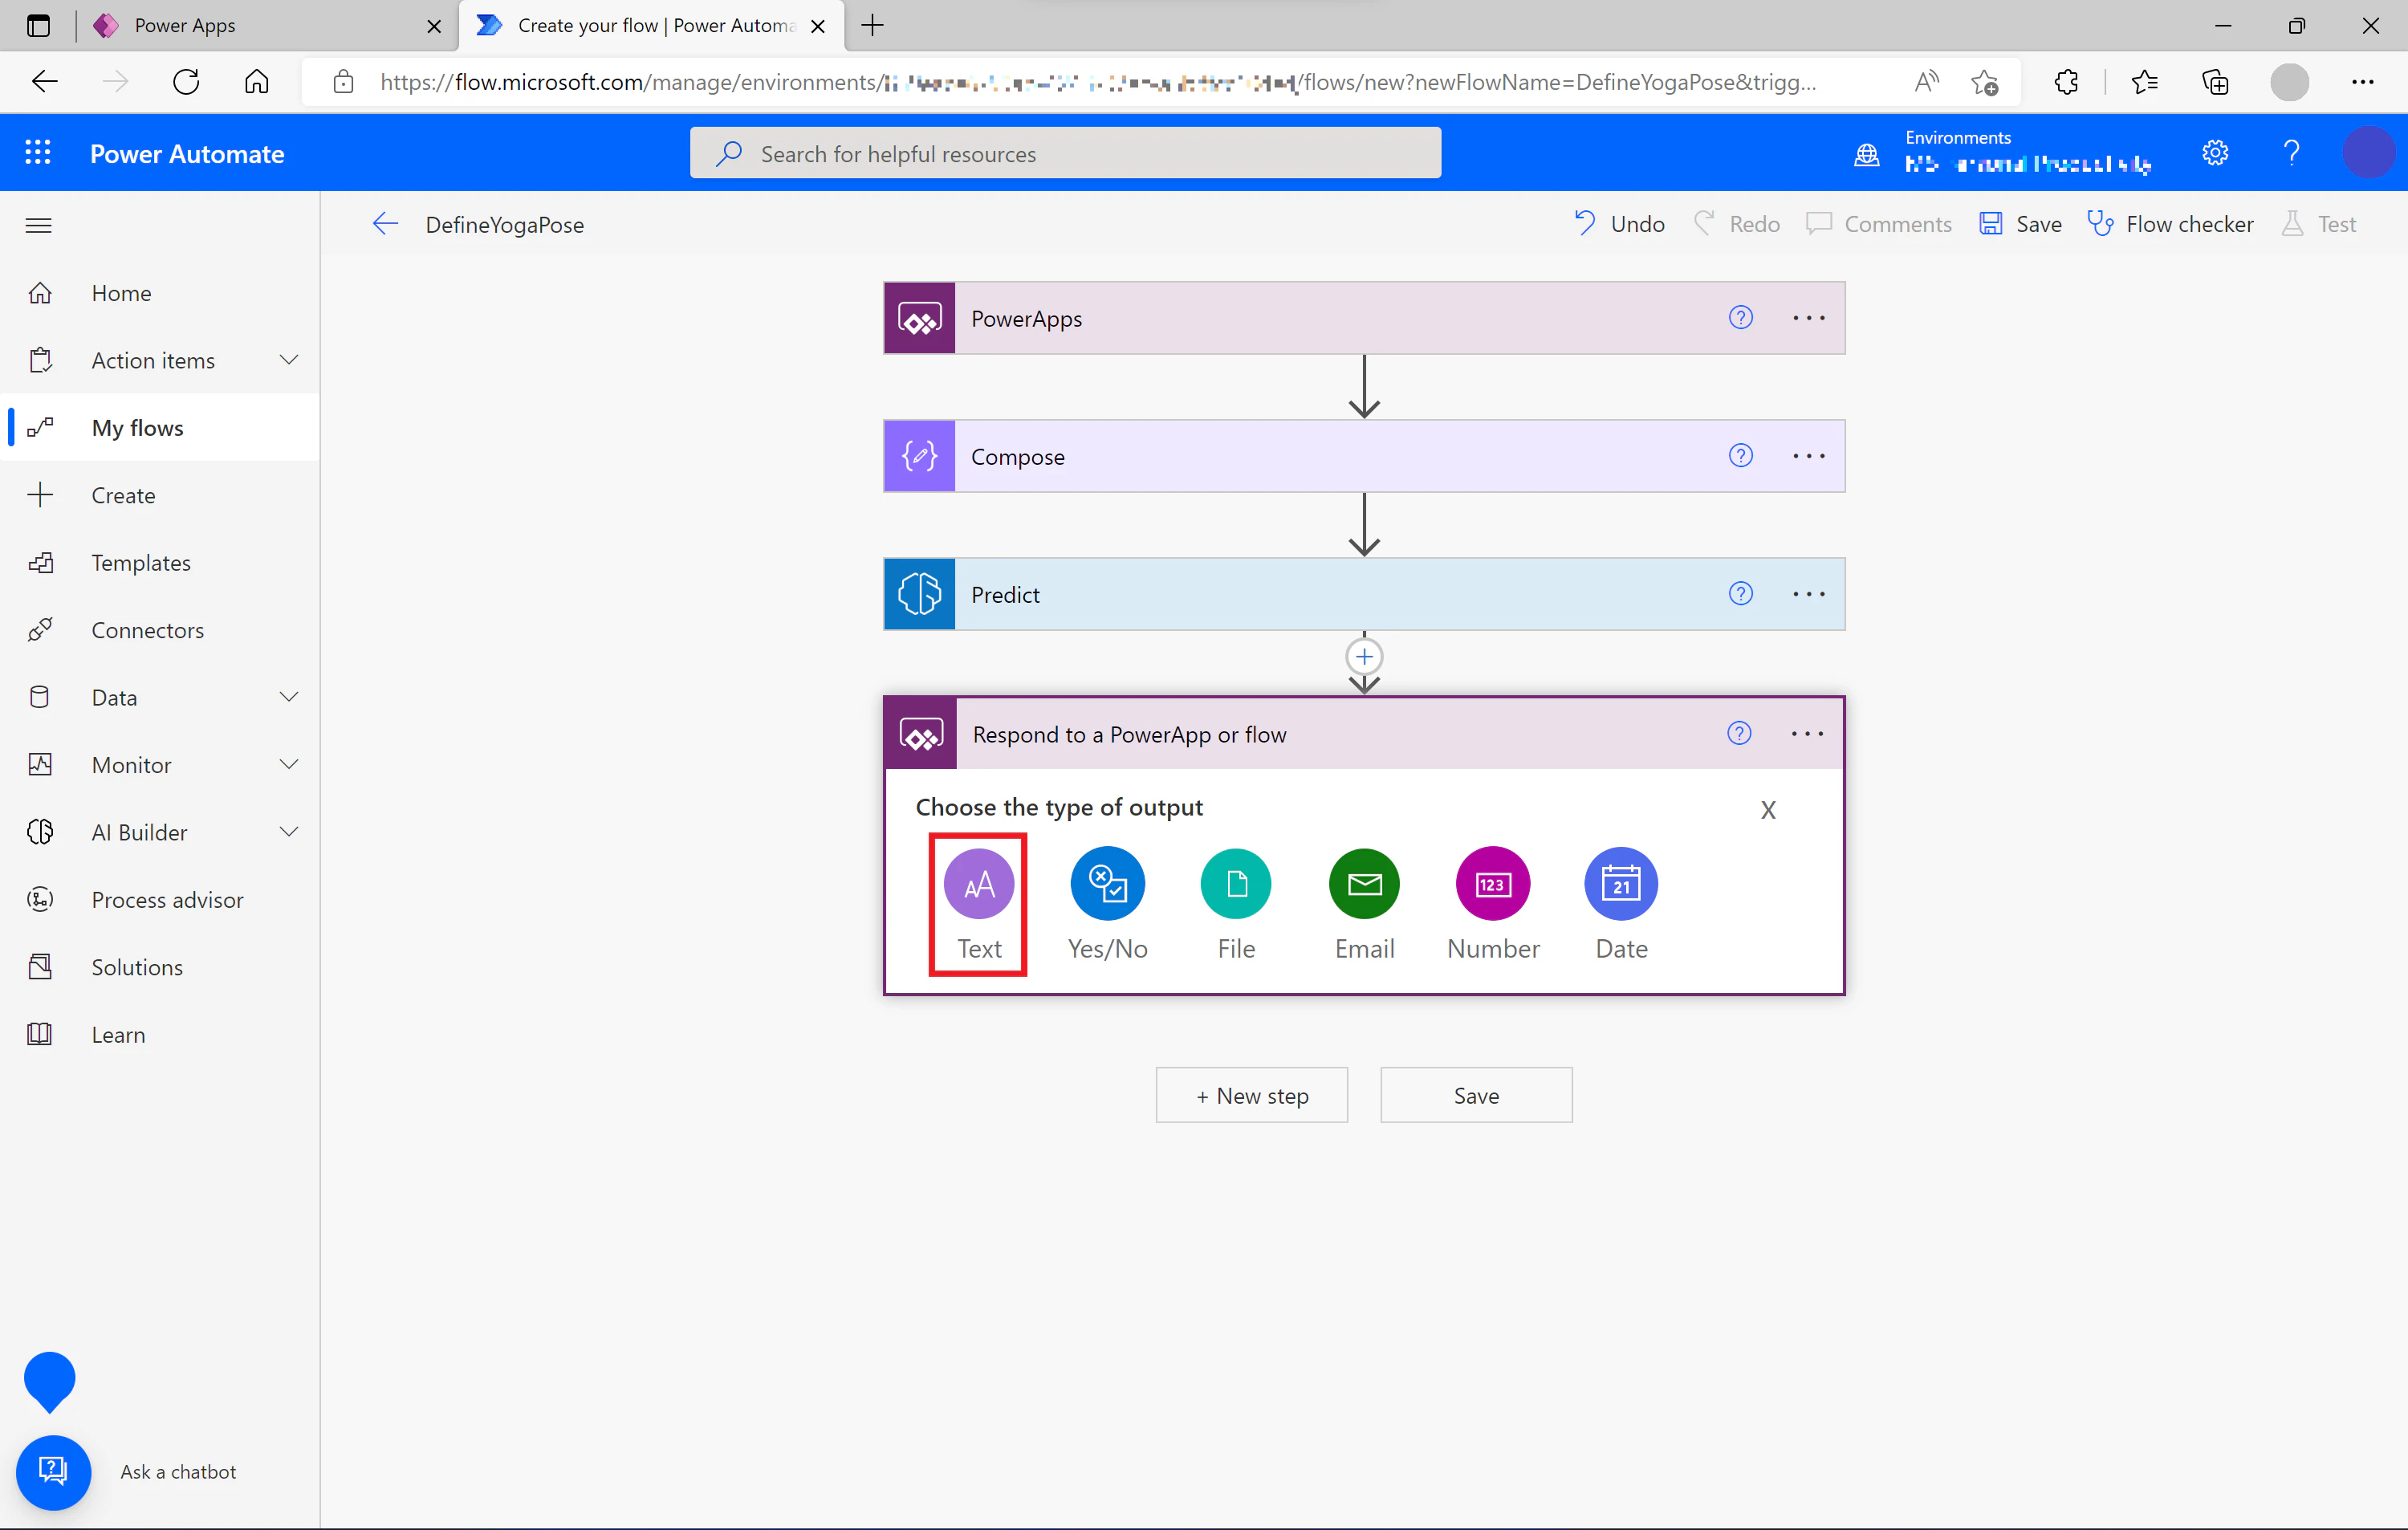Expand the Monitor section chevron
The image size is (2408, 1530).
[289, 764]
